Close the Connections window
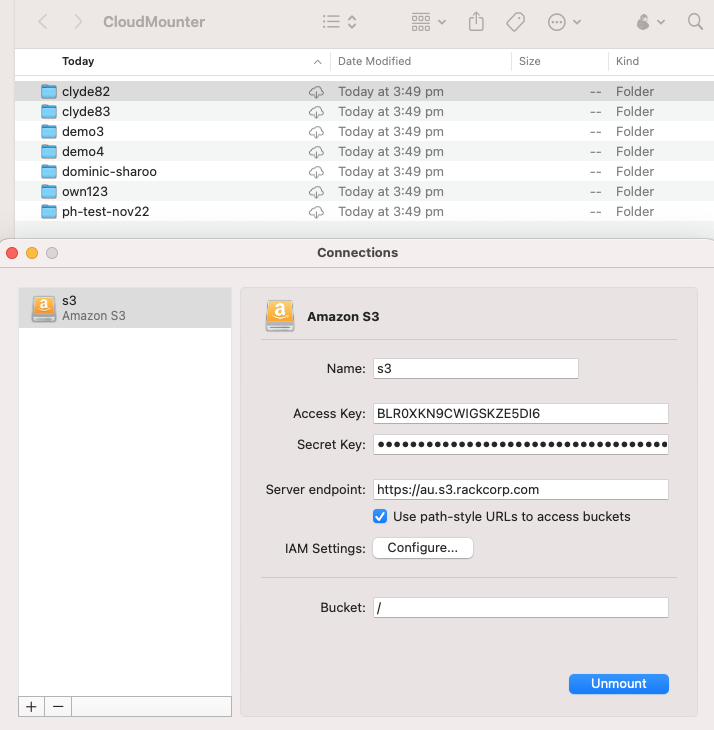This screenshot has height=730, width=714. [12, 253]
